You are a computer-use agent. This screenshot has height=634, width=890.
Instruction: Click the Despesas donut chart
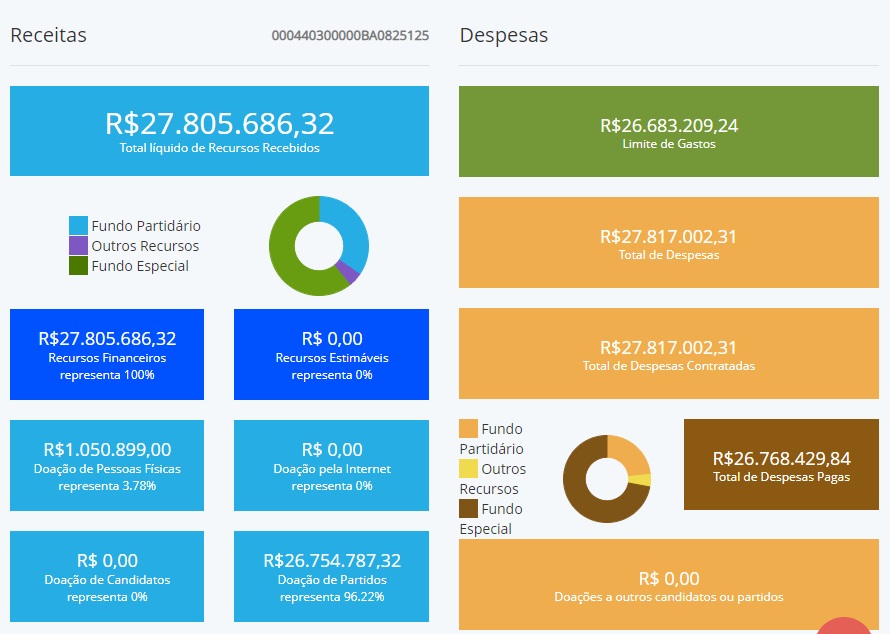click(x=606, y=478)
